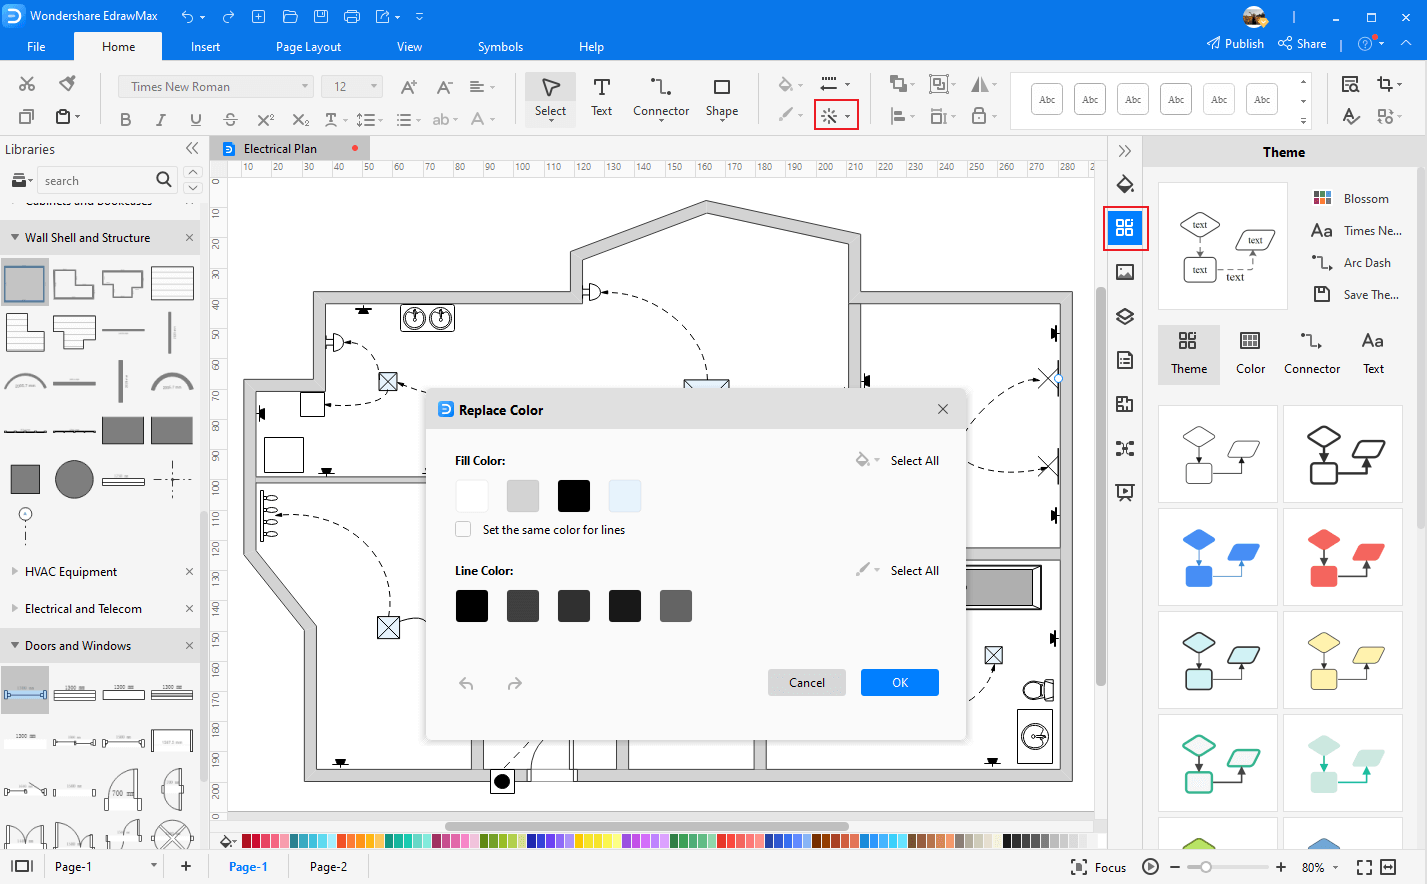Click Select All for Fill Color
1427x884 pixels.
tap(914, 460)
